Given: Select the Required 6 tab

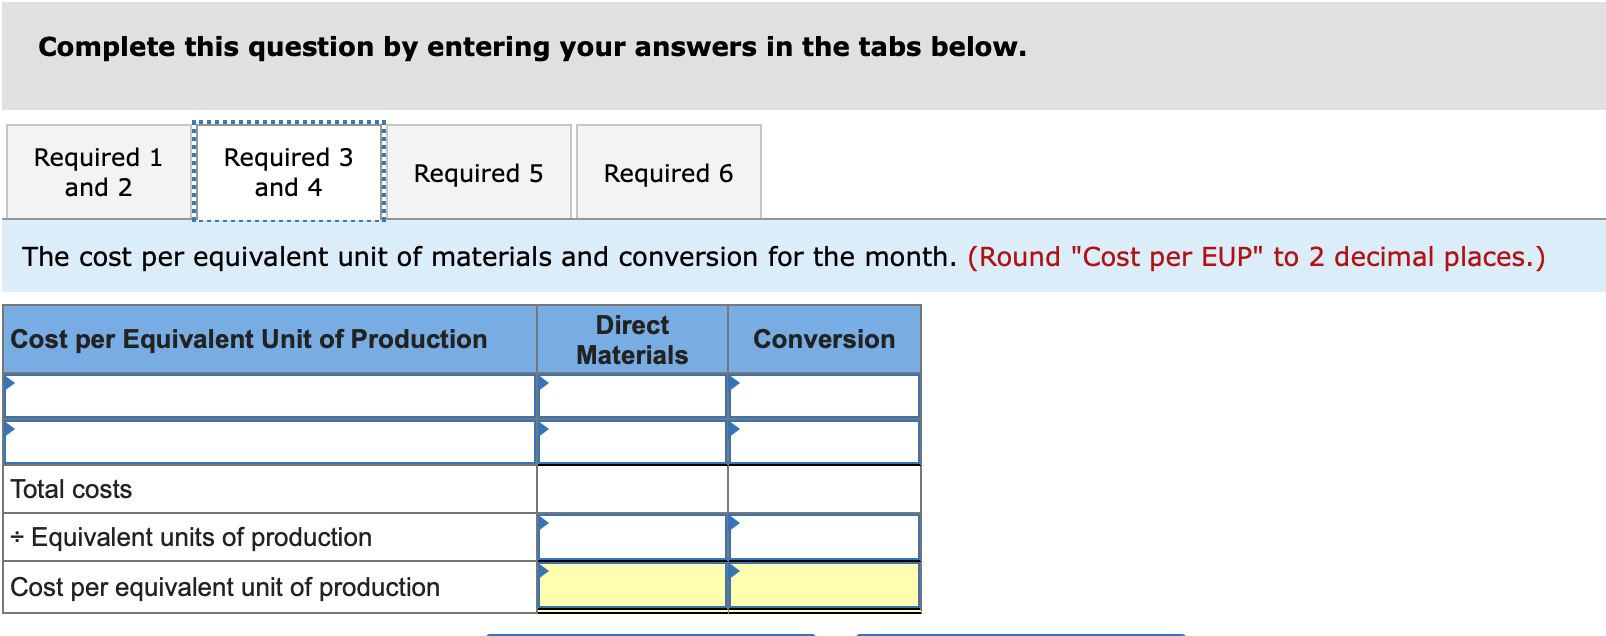Looking at the screenshot, I should 667,172.
